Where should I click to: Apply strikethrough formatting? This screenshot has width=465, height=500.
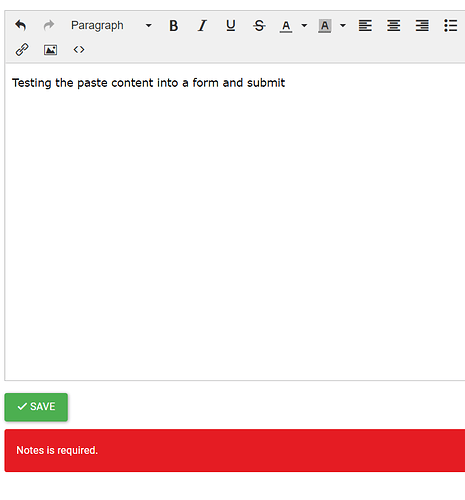tap(259, 26)
